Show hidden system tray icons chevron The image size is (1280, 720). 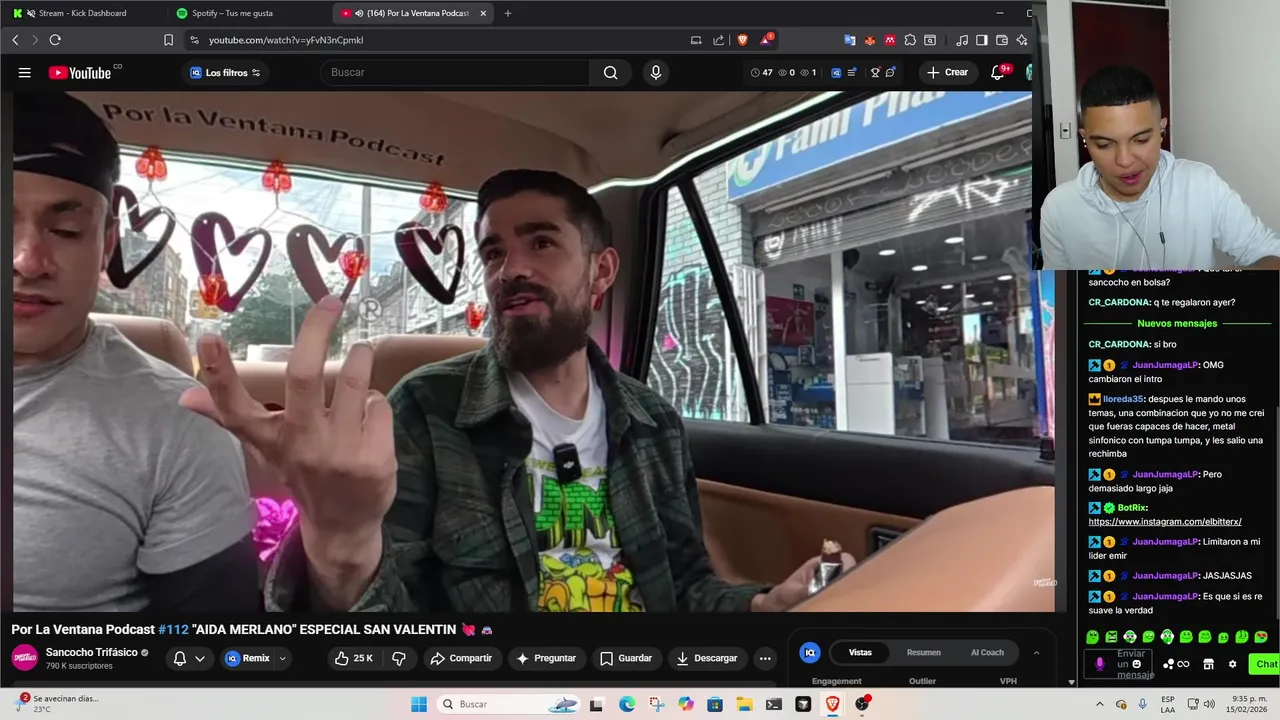tap(1100, 704)
